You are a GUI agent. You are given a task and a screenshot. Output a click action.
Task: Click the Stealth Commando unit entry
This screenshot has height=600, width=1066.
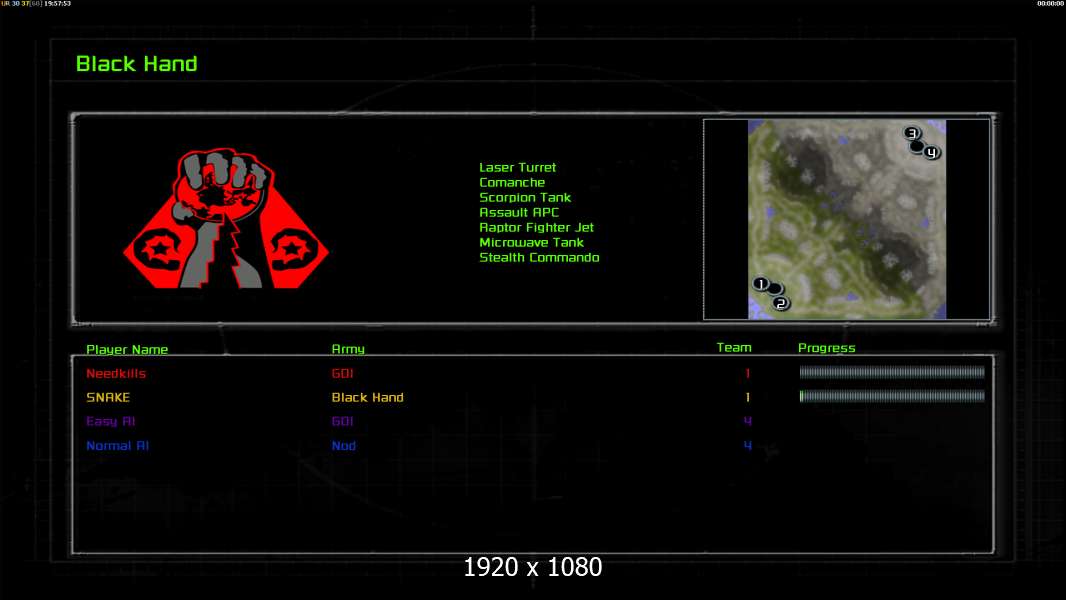[539, 257]
